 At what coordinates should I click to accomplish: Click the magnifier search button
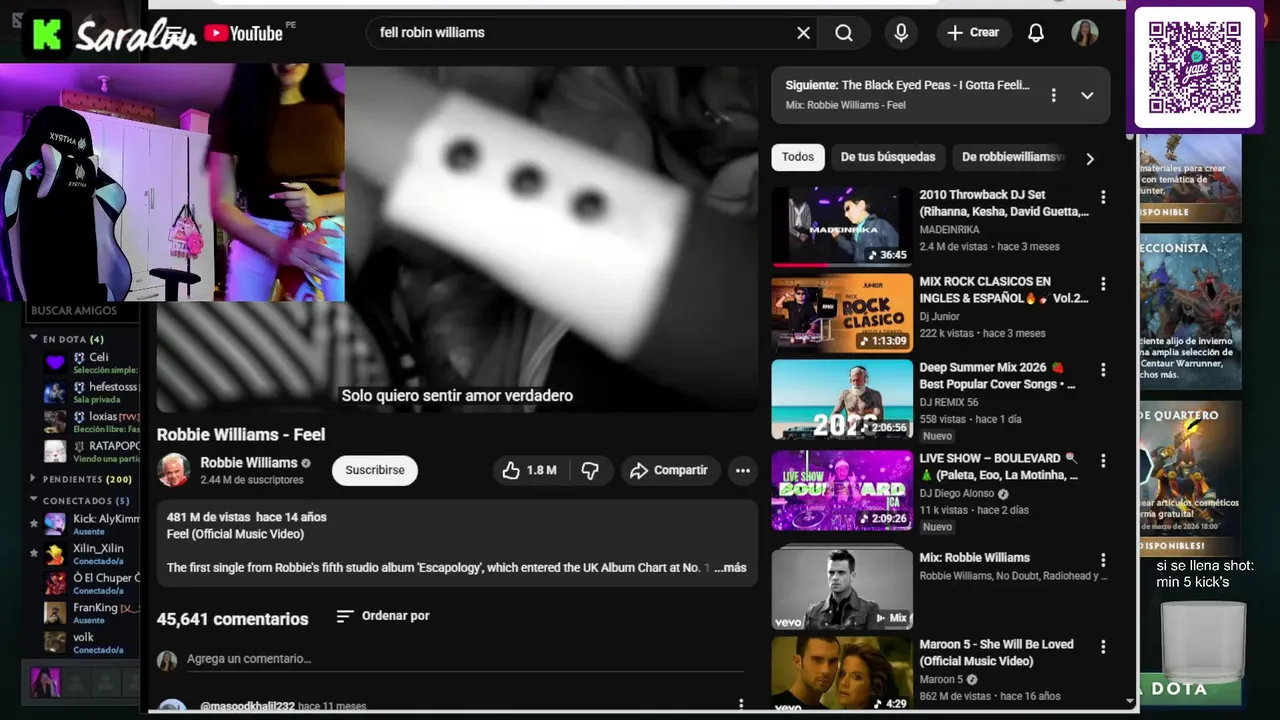tap(844, 33)
